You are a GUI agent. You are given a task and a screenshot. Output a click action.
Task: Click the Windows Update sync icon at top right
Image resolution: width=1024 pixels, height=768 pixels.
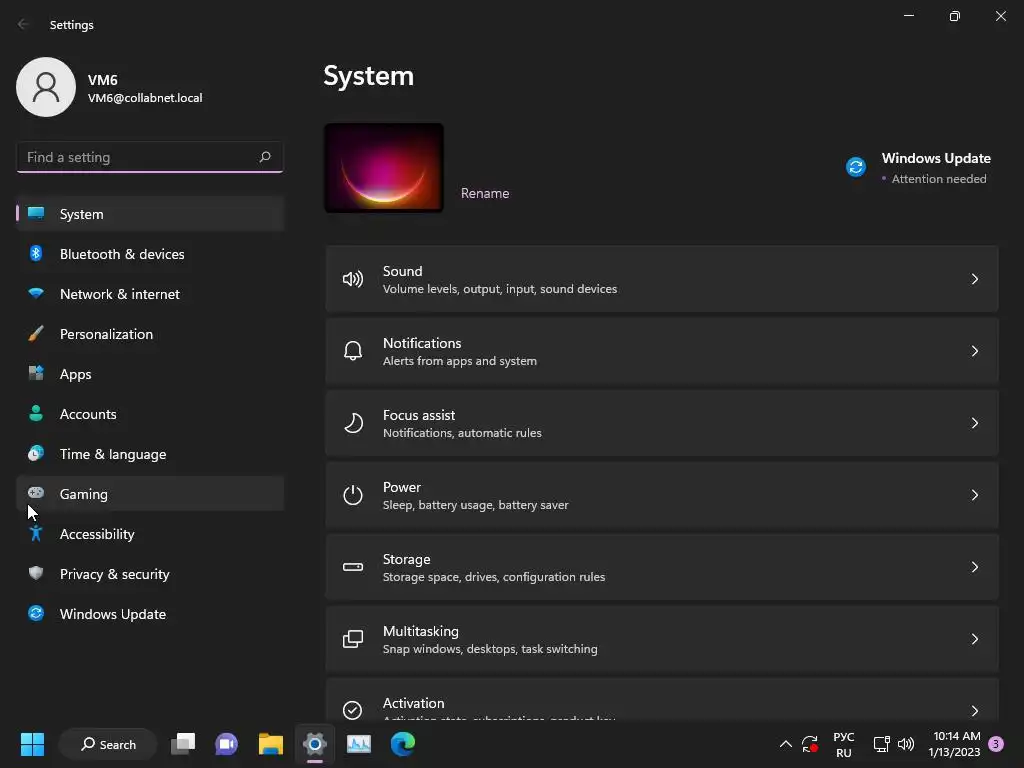pyautogui.click(x=856, y=167)
